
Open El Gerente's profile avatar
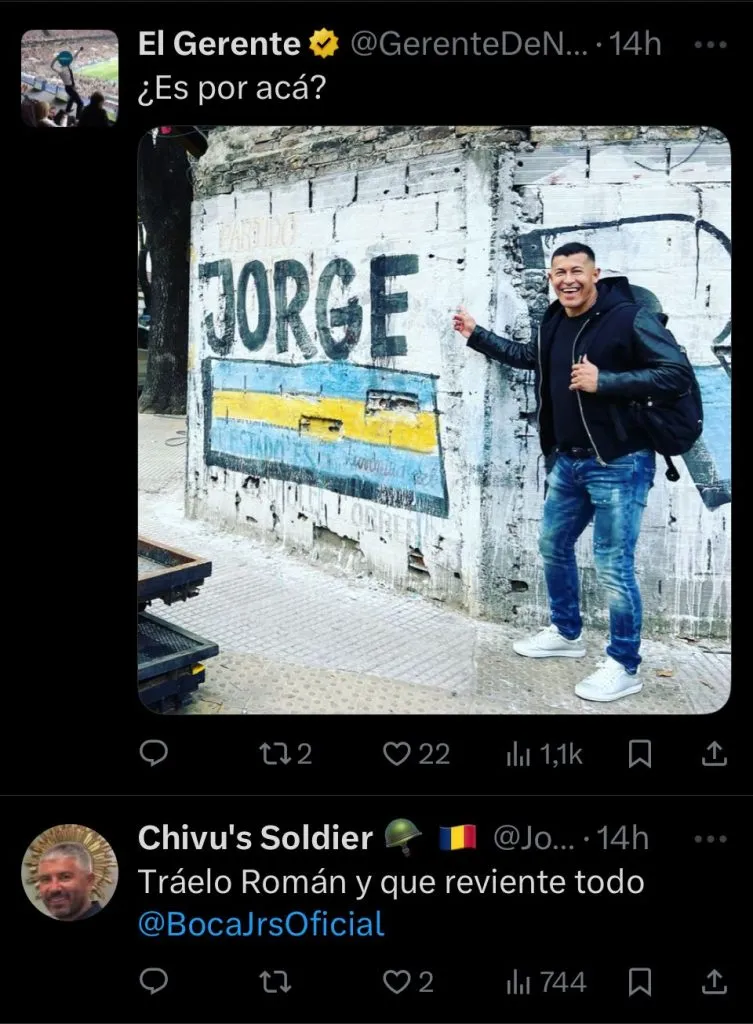[70, 78]
